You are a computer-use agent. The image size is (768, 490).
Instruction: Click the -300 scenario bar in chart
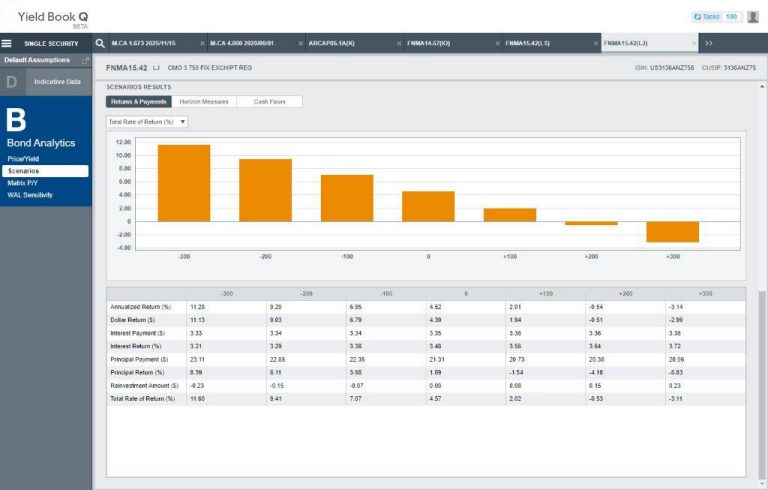pos(184,183)
